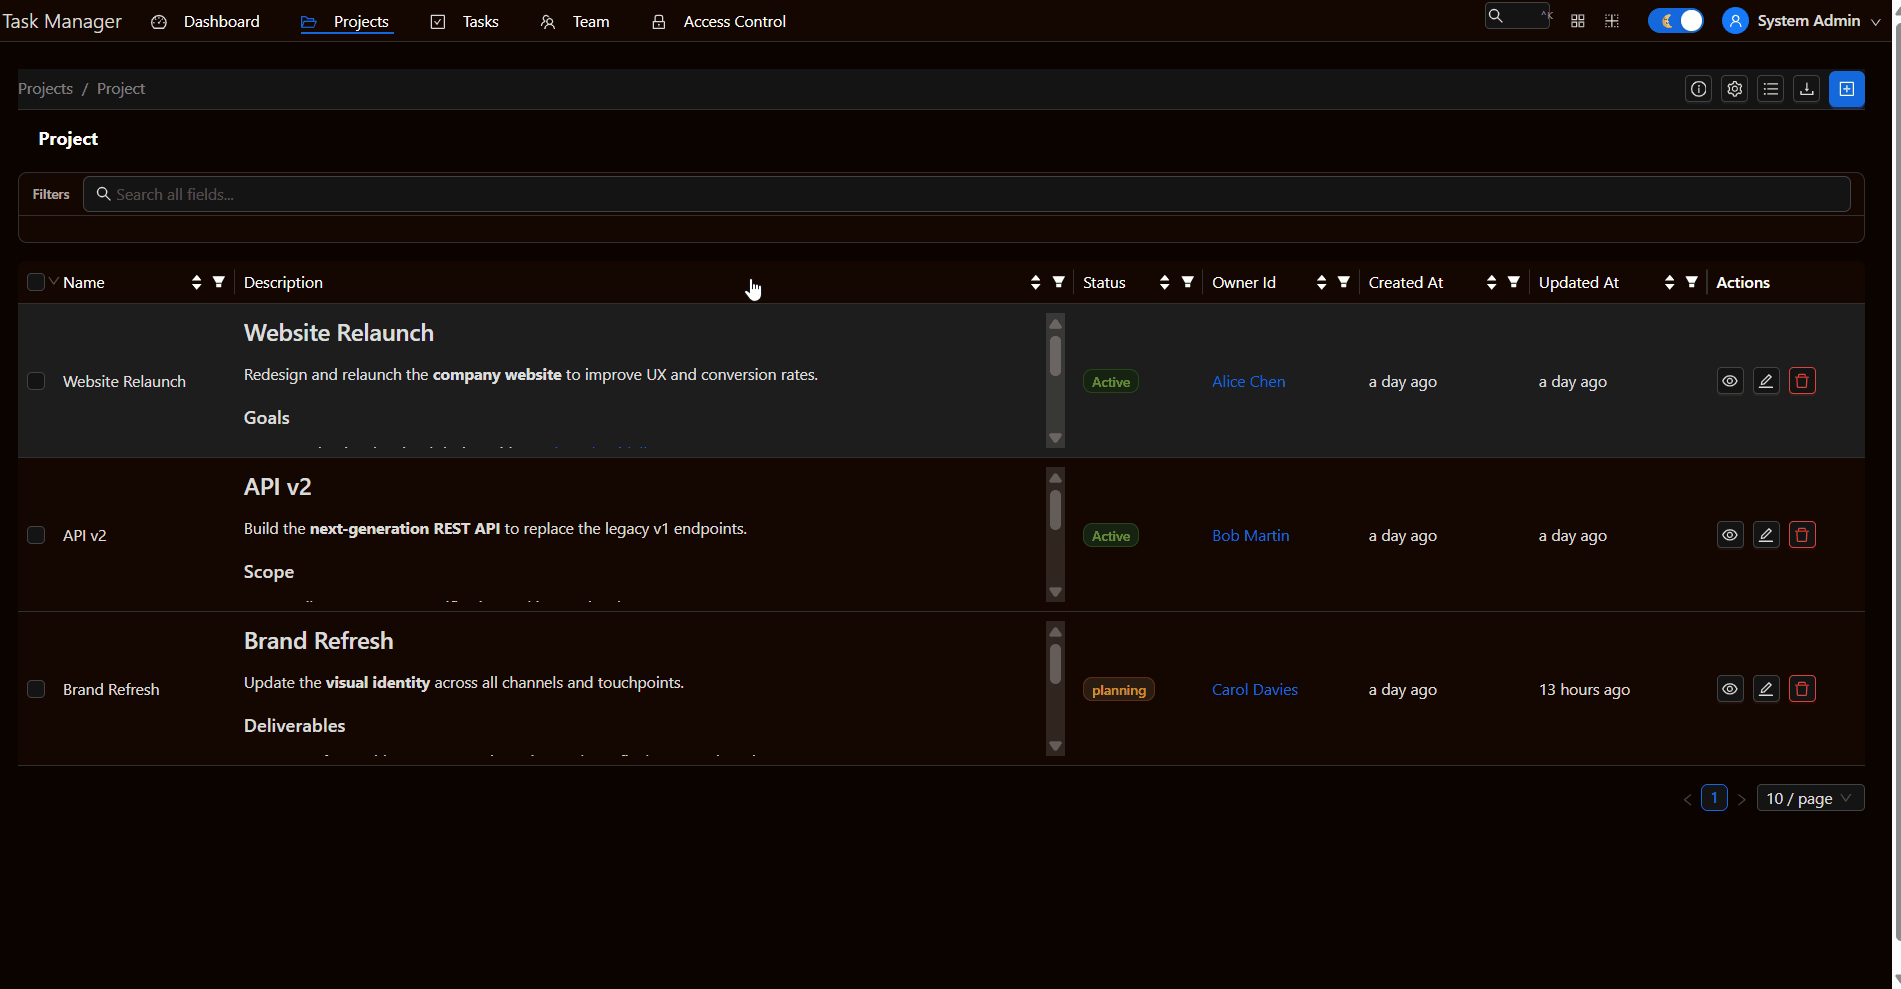Image resolution: width=1901 pixels, height=989 pixels.
Task: Open owner Bob Martin's link
Action: tap(1250, 535)
